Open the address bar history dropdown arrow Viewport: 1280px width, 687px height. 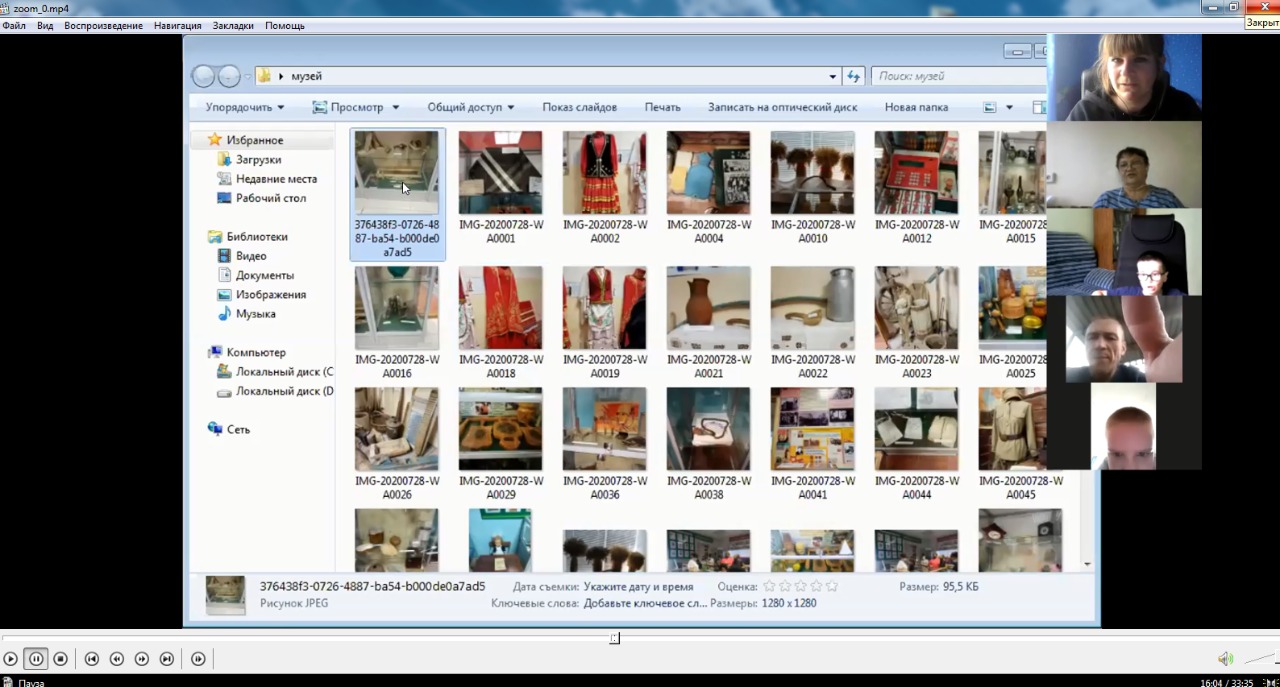coord(832,76)
